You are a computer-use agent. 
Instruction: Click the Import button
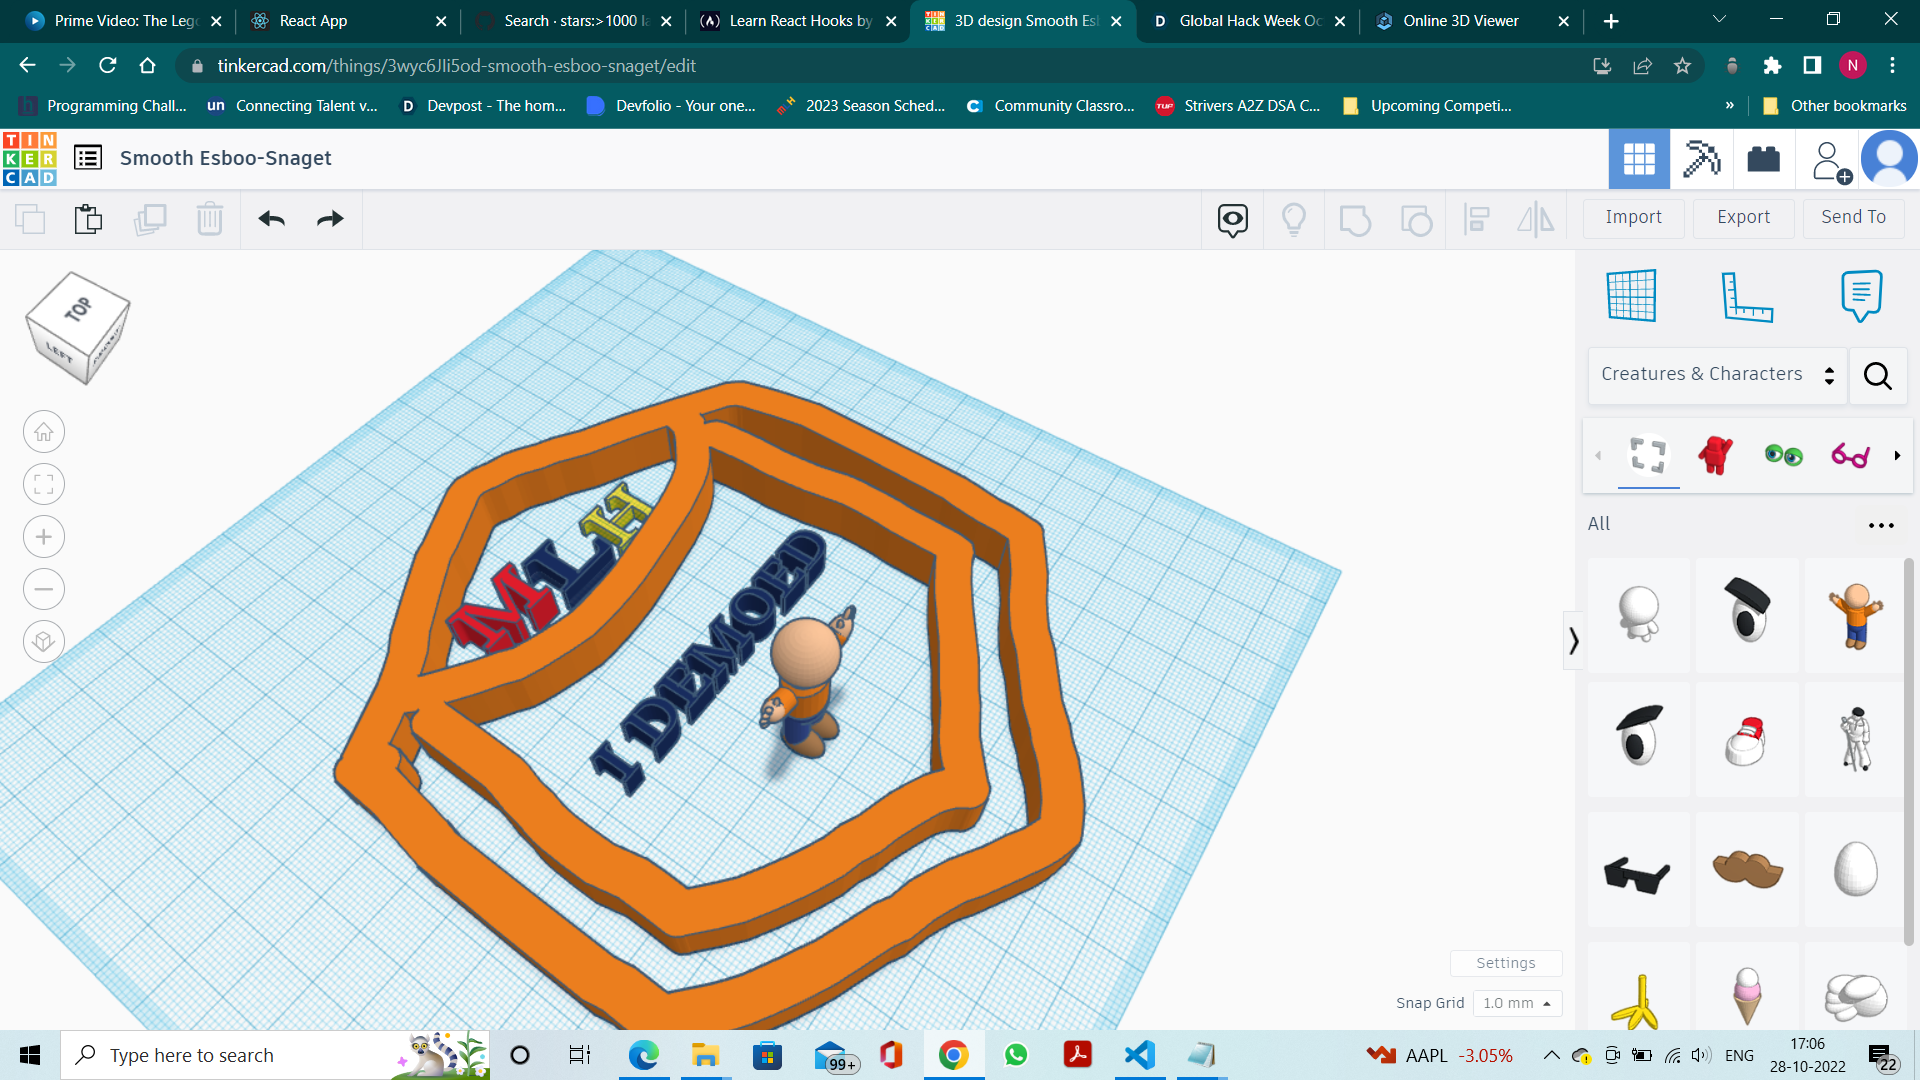pos(1633,217)
